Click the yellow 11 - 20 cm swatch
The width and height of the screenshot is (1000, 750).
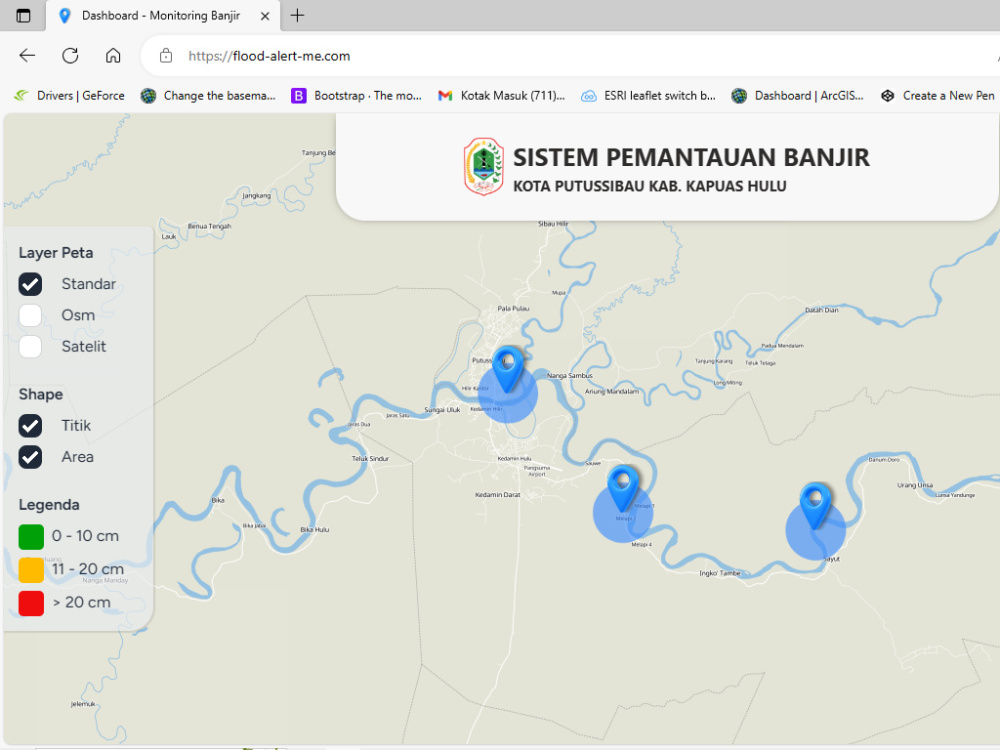pos(31,570)
